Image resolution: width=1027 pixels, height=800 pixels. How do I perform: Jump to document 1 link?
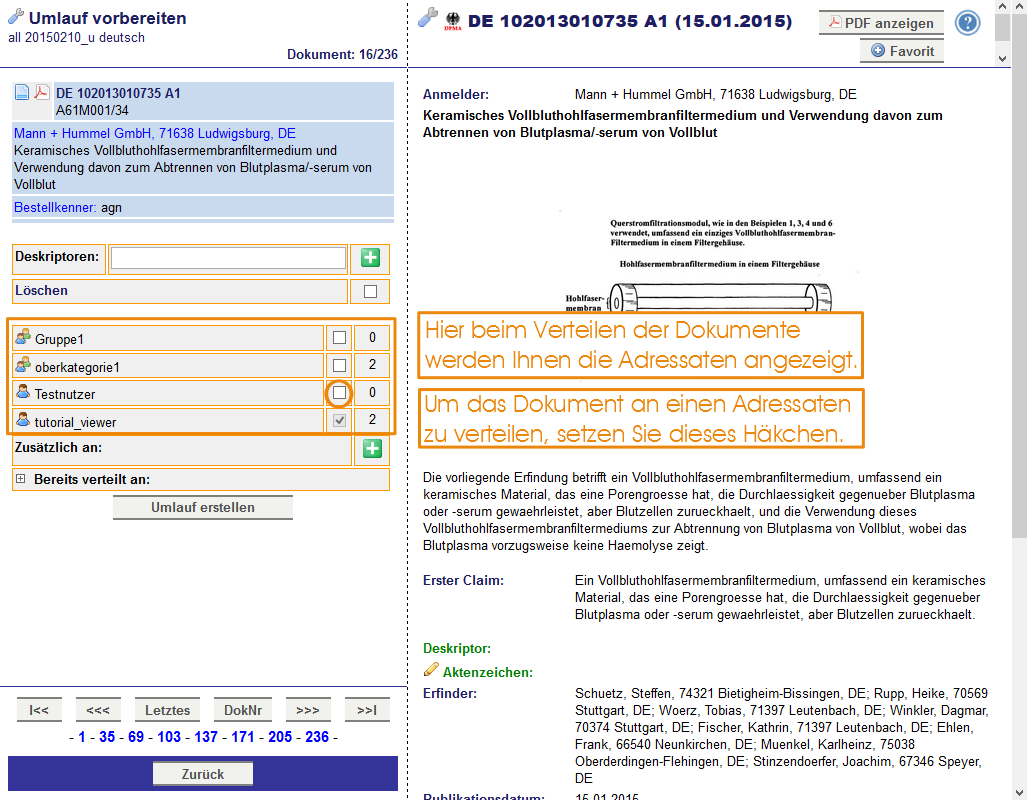click(82, 737)
